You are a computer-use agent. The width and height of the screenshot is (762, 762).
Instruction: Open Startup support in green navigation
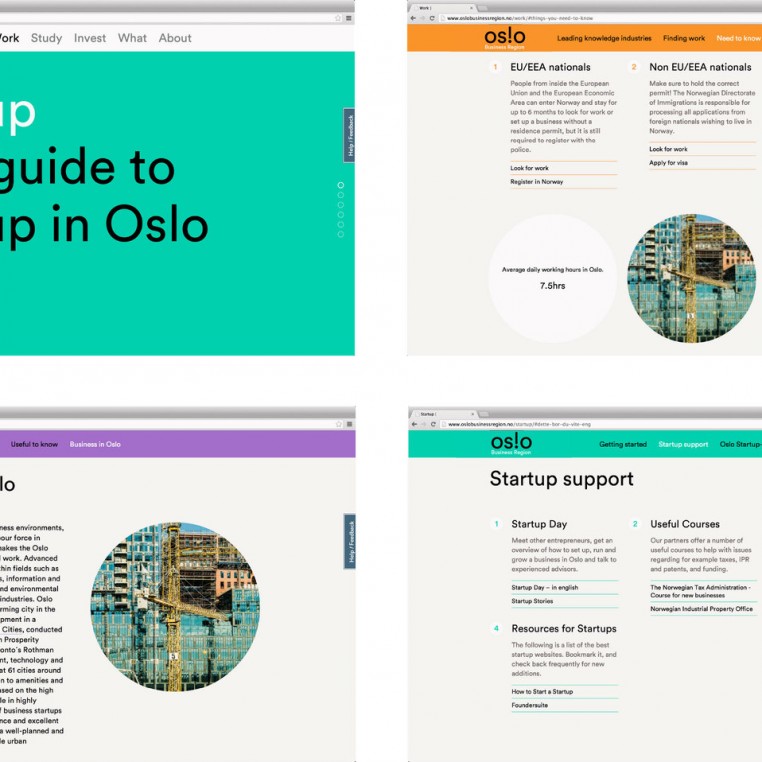(683, 444)
